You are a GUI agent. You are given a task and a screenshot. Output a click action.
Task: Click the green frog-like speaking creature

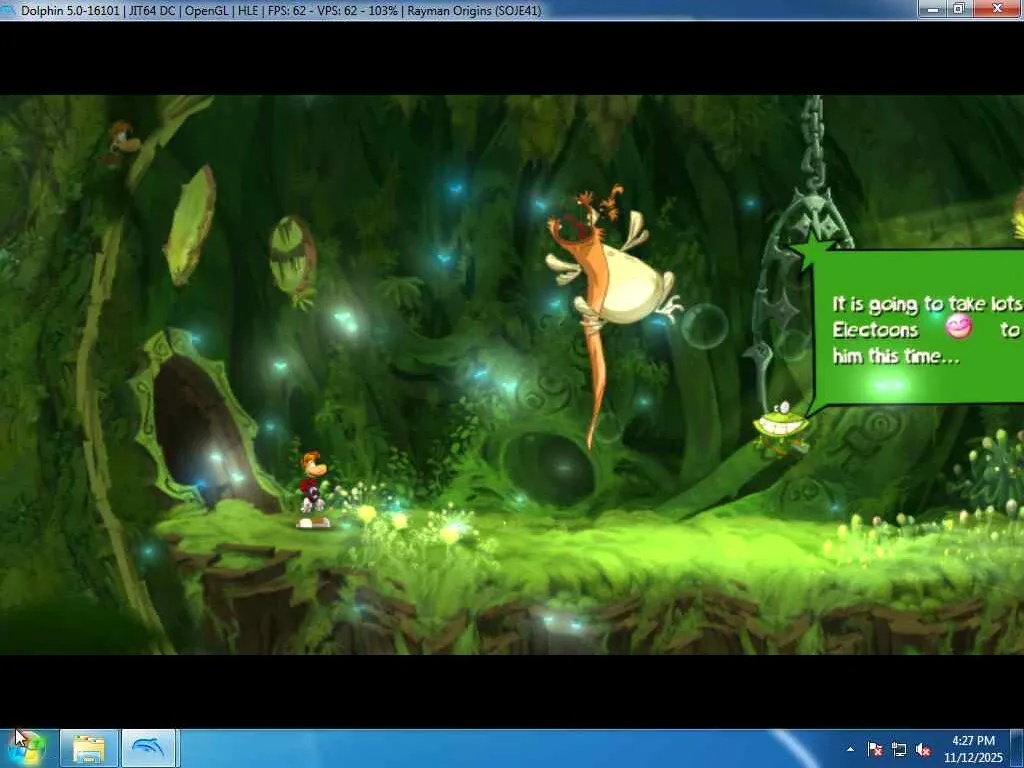(x=780, y=429)
